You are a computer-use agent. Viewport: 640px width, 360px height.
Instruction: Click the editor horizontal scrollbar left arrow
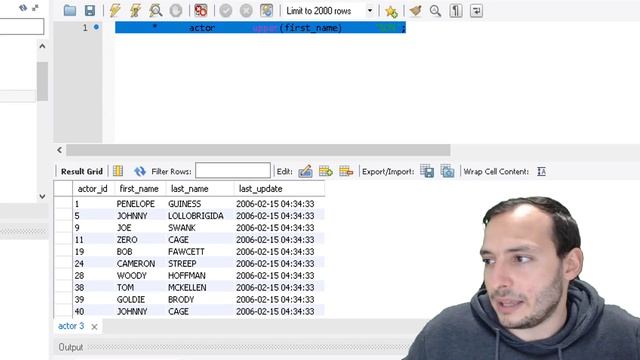click(x=60, y=150)
